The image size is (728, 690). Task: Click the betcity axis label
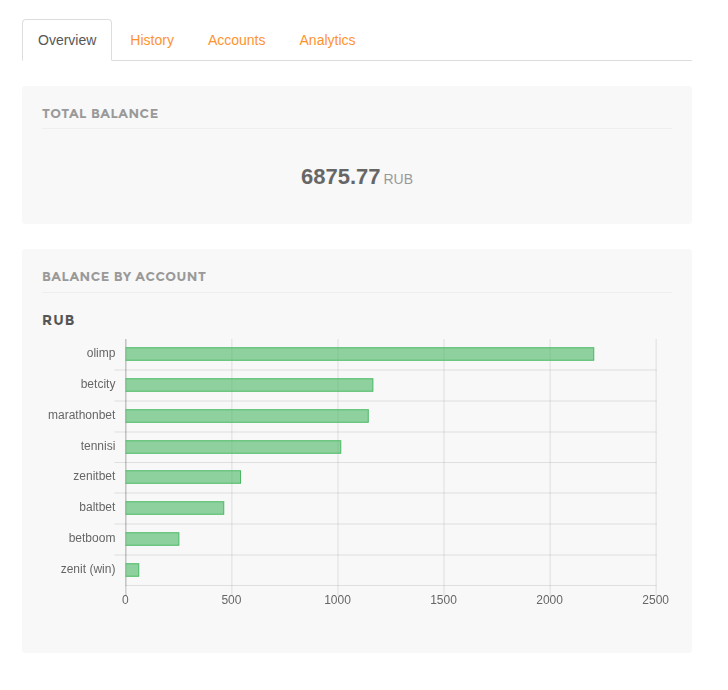pos(98,384)
